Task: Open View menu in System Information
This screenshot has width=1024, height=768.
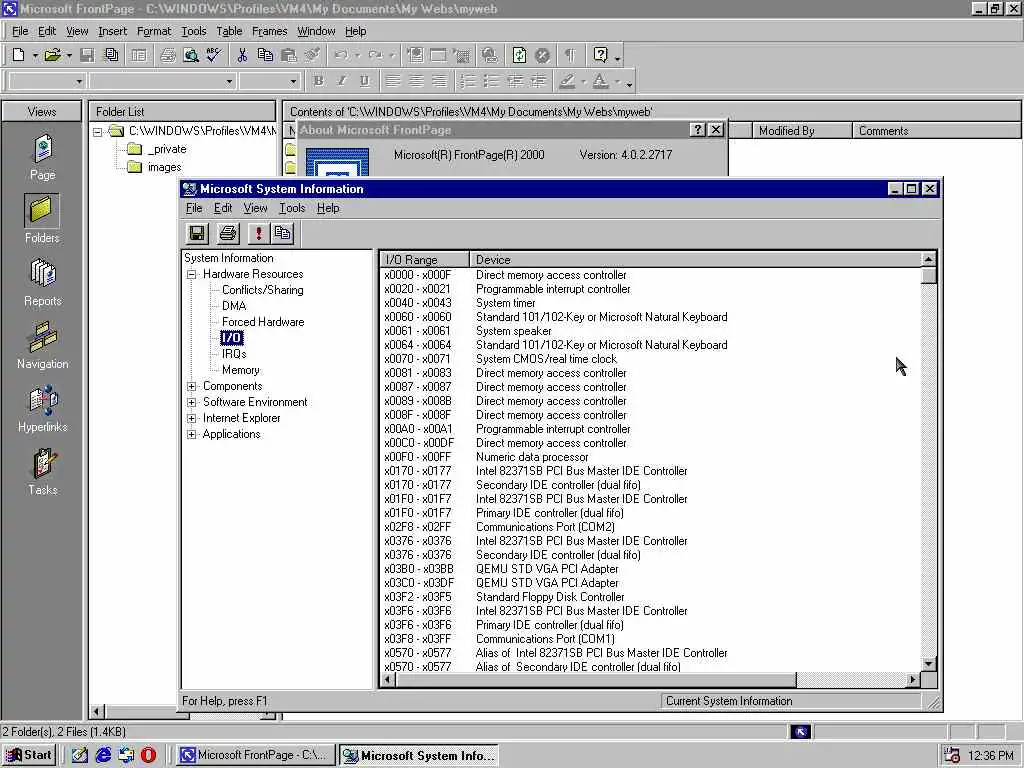Action: [255, 208]
